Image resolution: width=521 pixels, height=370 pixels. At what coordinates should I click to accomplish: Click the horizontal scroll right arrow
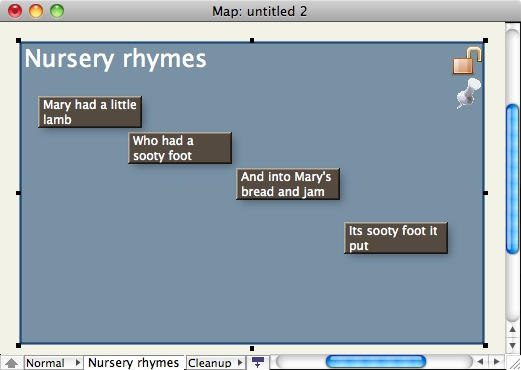point(496,362)
